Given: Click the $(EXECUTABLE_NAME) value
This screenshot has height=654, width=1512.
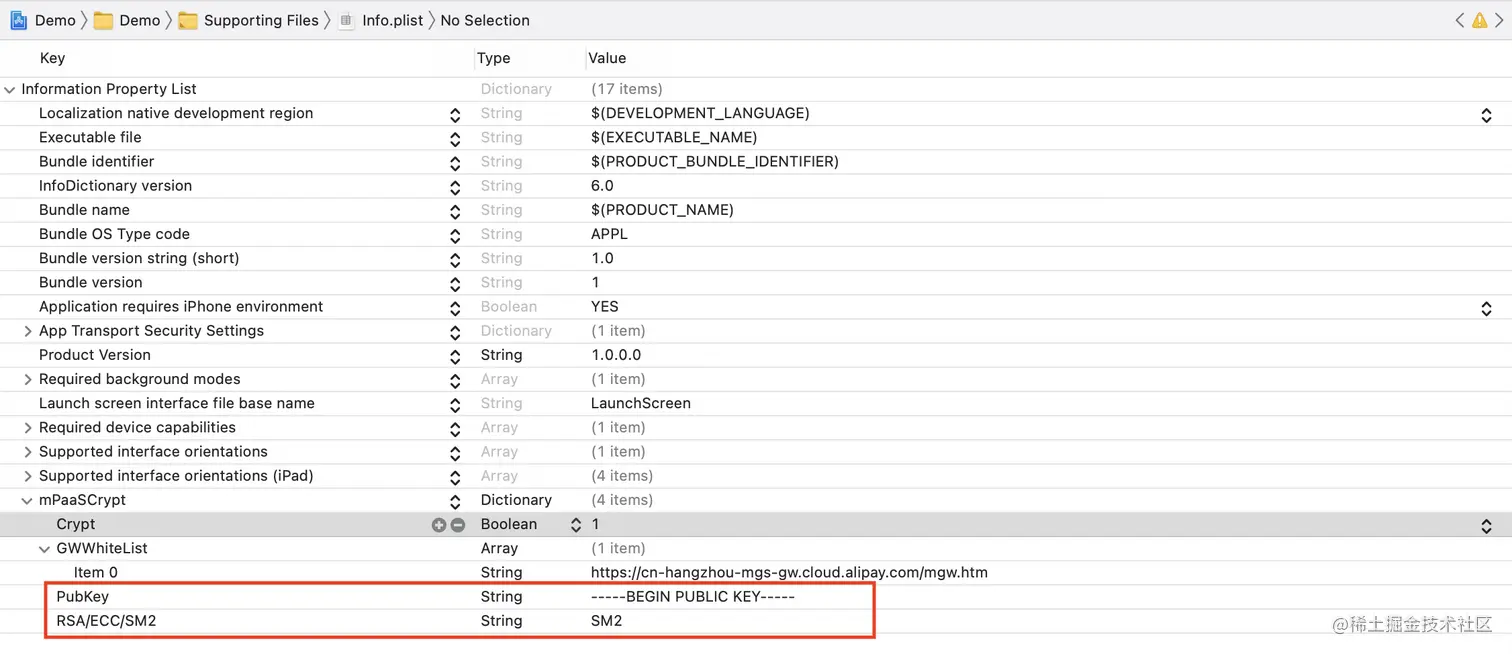Looking at the screenshot, I should pos(674,138).
